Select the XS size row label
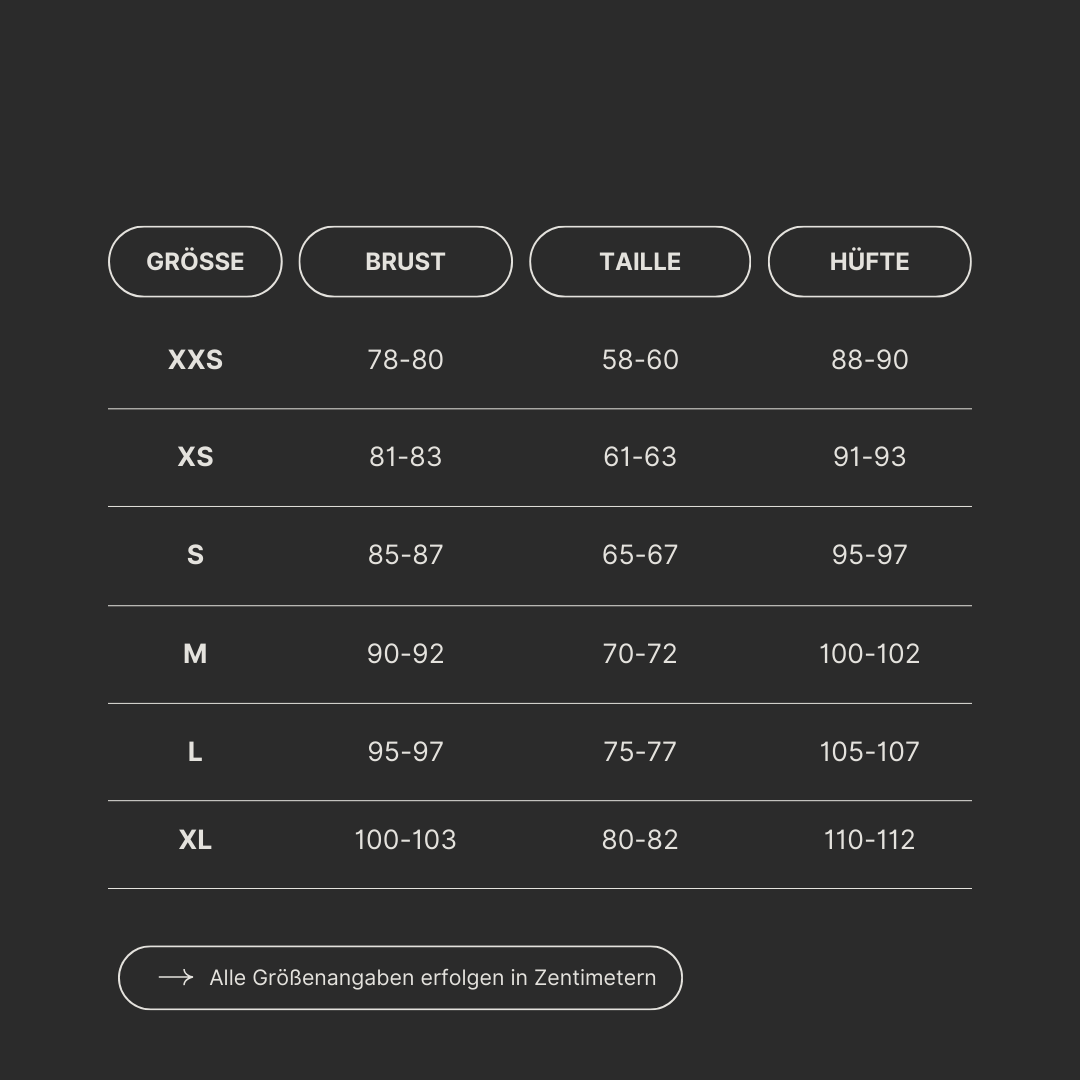Viewport: 1080px width, 1080px height. (195, 457)
